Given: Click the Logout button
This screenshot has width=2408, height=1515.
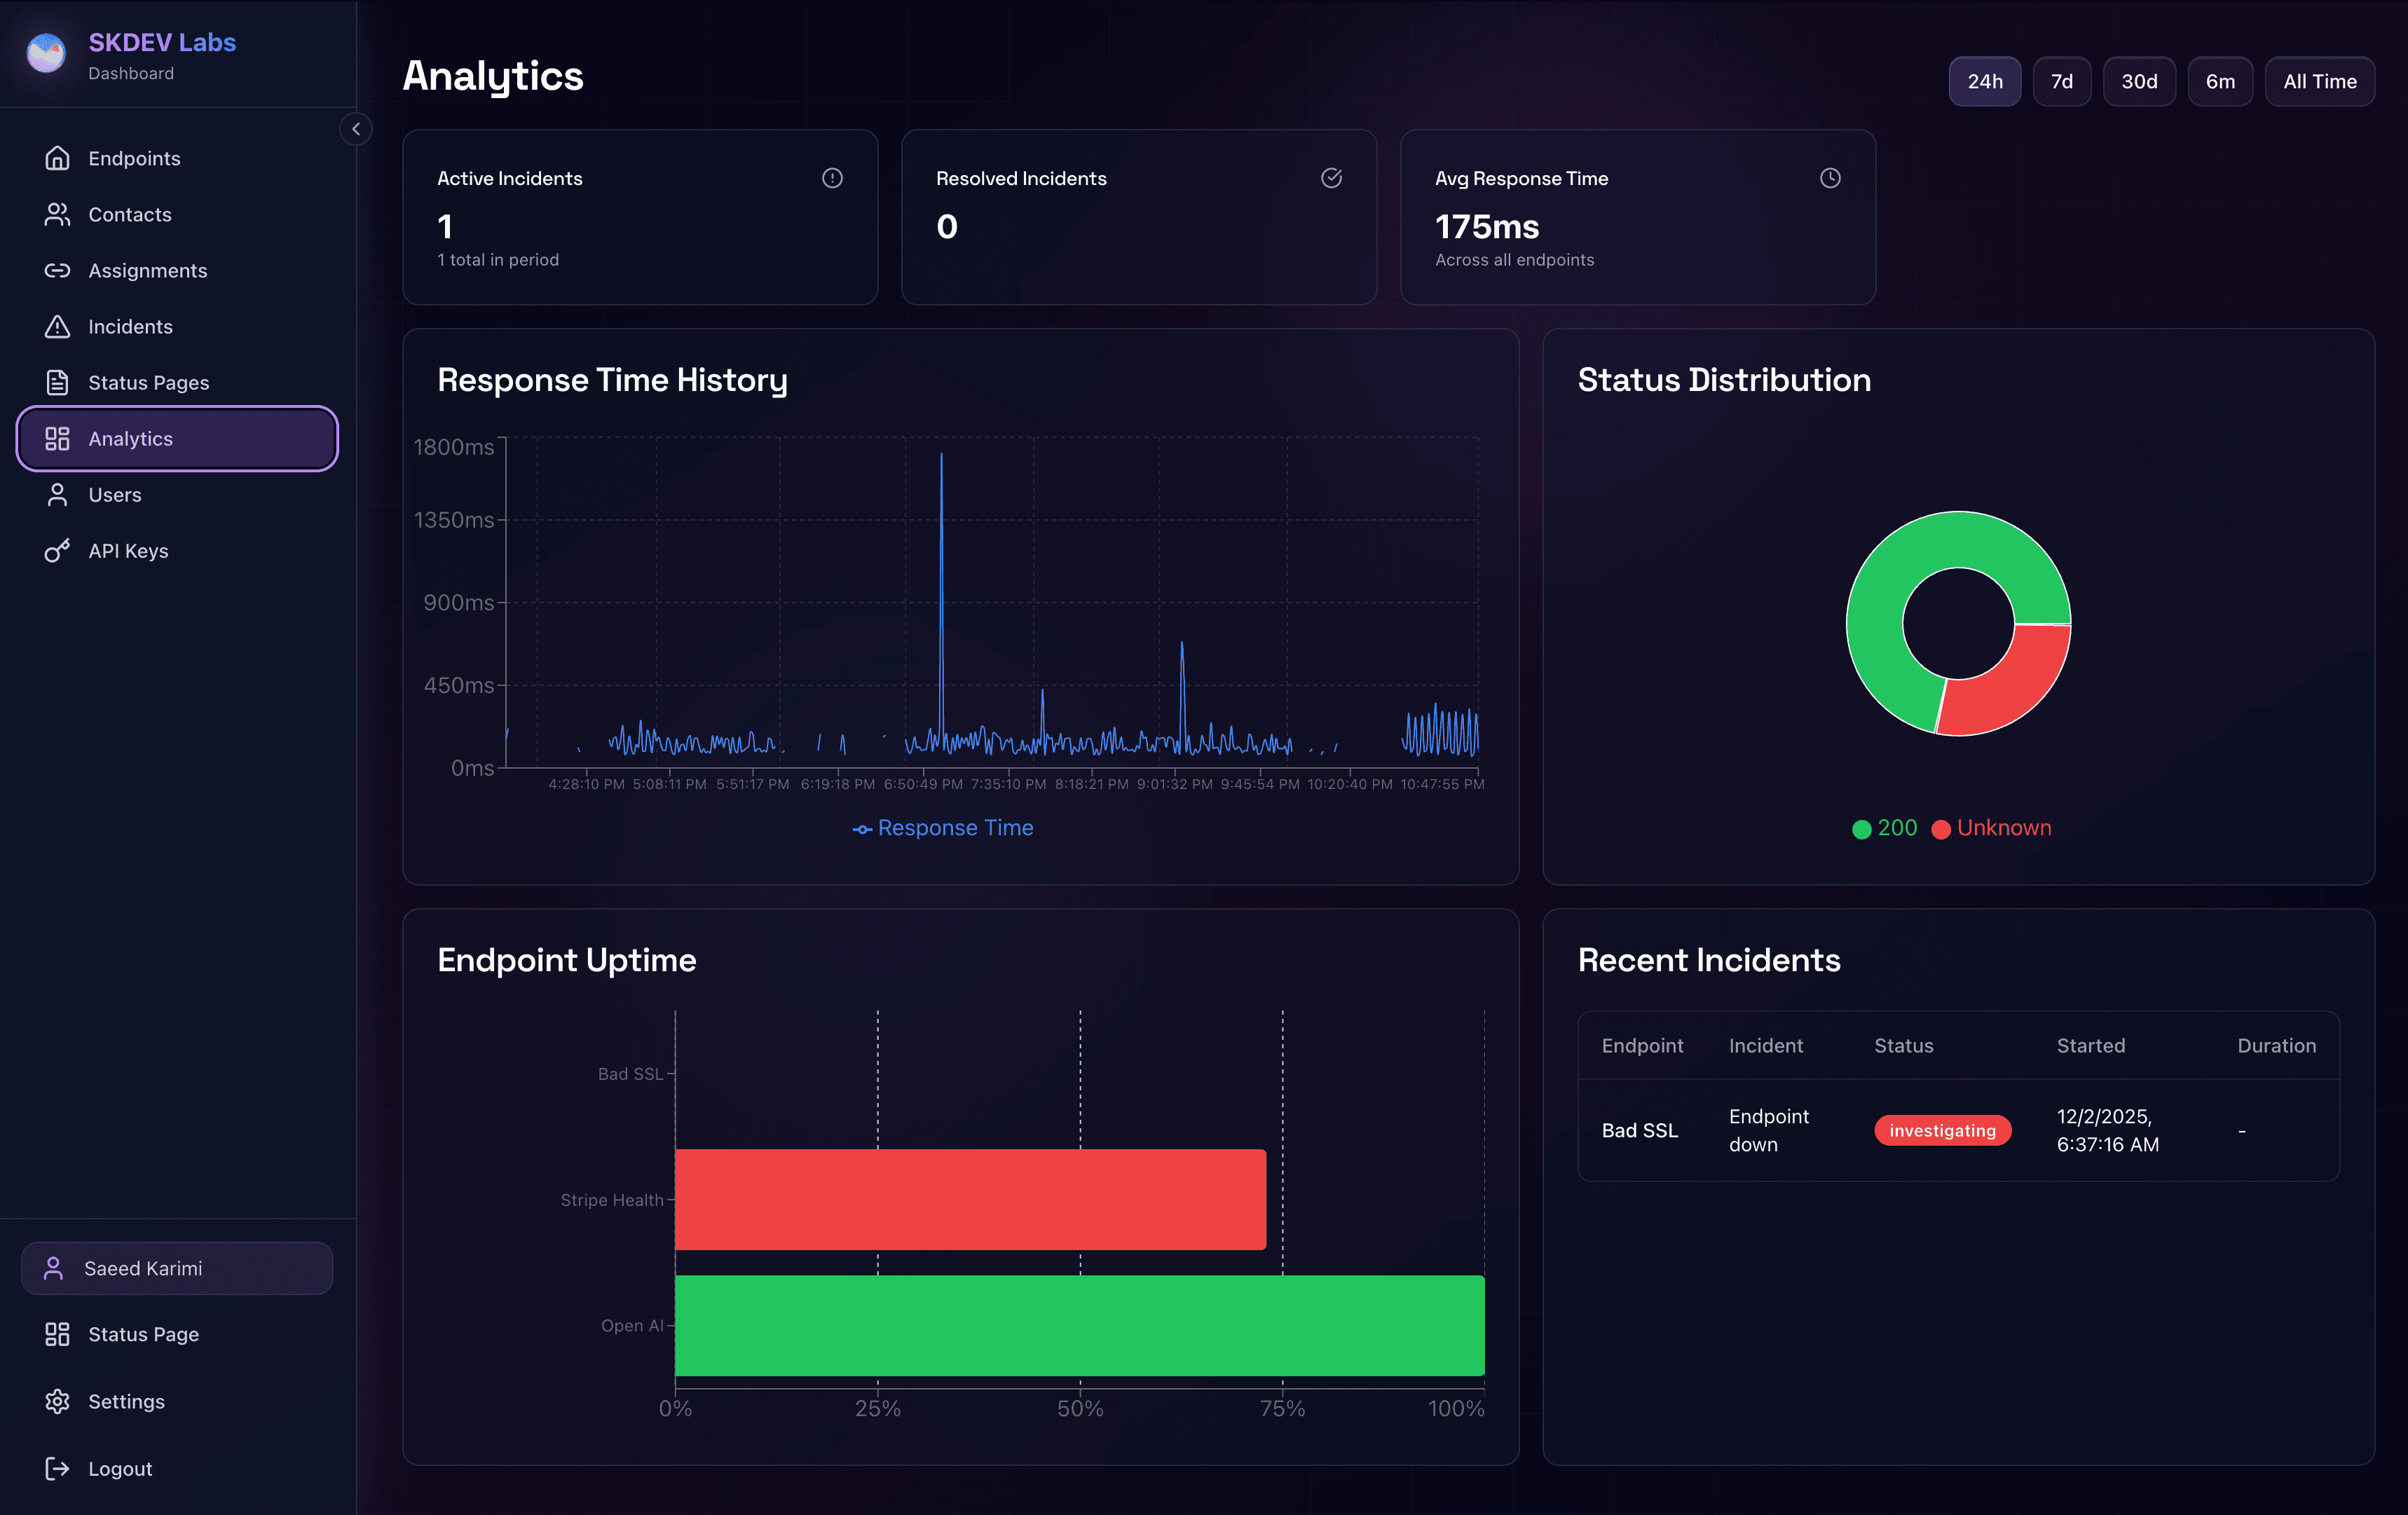Looking at the screenshot, I should click(x=119, y=1468).
